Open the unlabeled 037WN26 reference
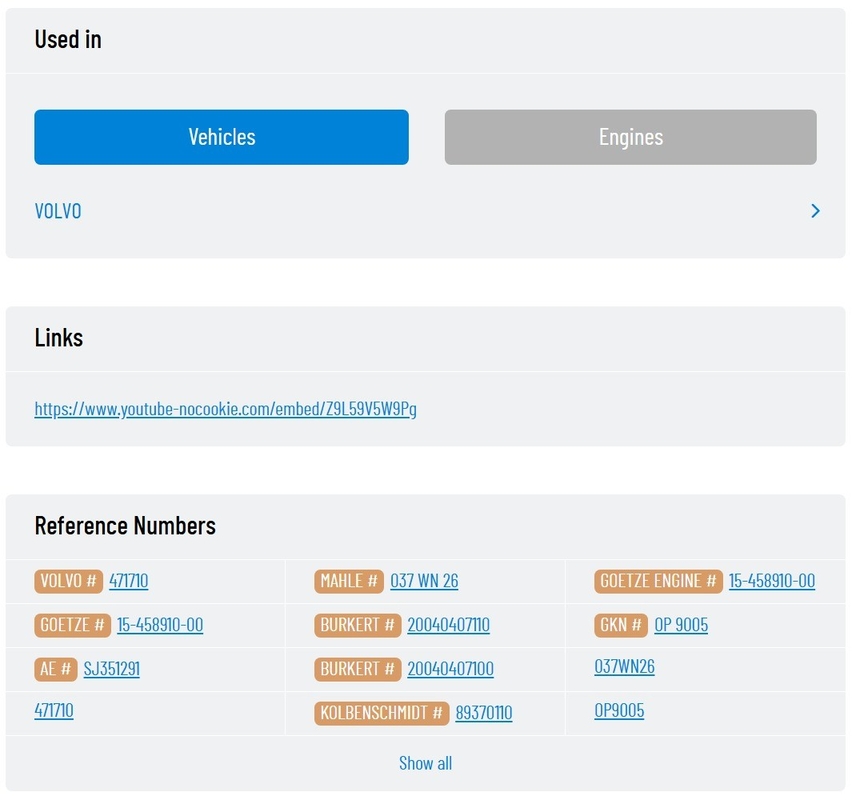 [624, 666]
